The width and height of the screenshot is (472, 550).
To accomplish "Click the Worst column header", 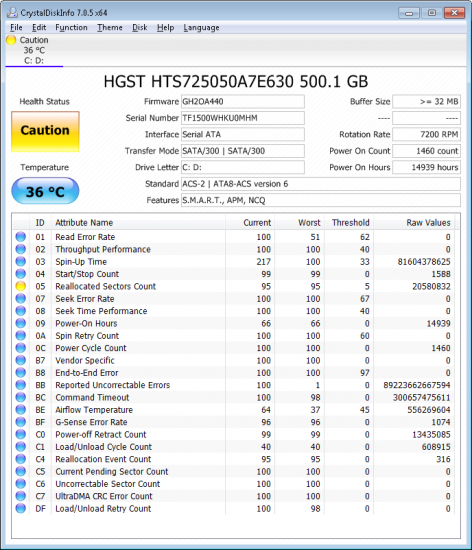I will point(299,223).
